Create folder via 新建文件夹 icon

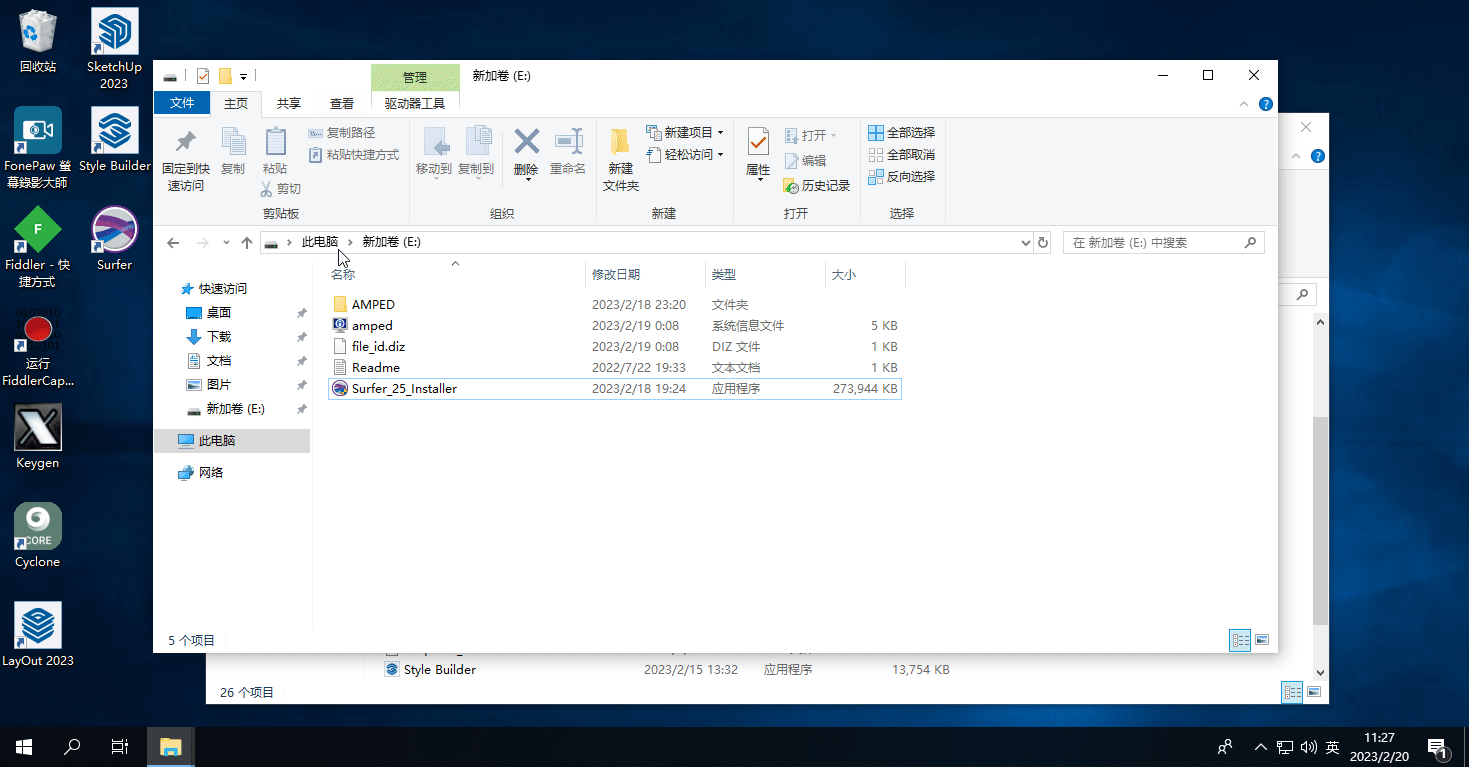tap(619, 160)
